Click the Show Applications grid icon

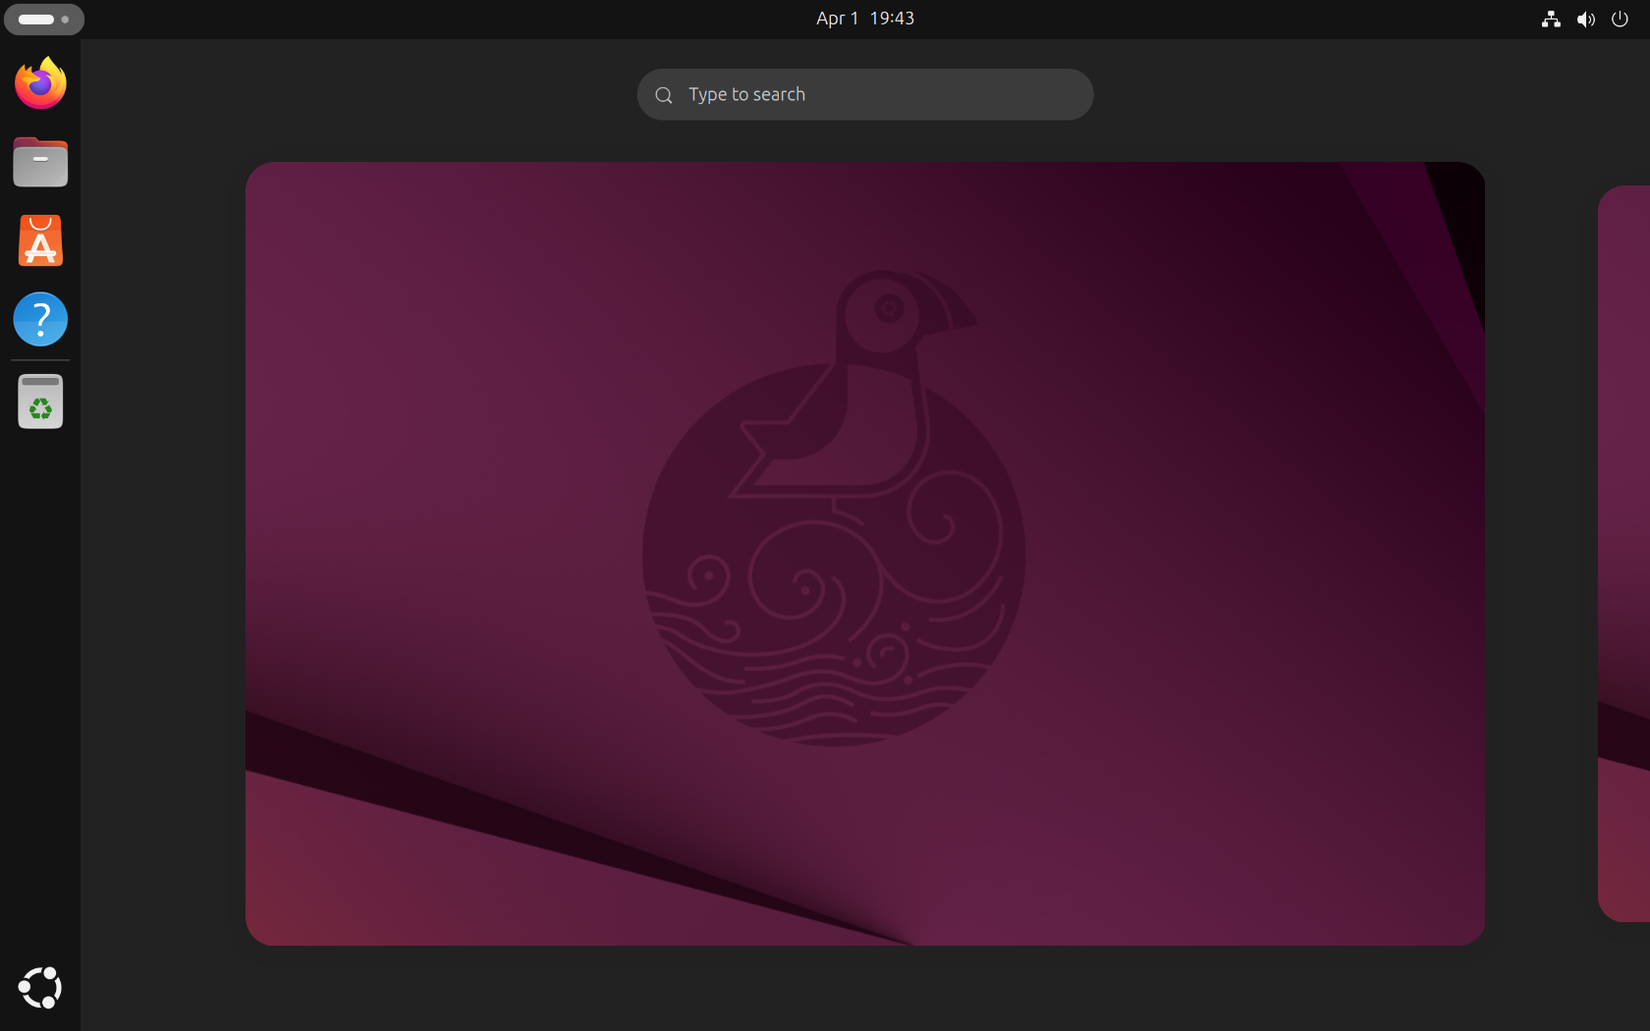click(x=40, y=988)
